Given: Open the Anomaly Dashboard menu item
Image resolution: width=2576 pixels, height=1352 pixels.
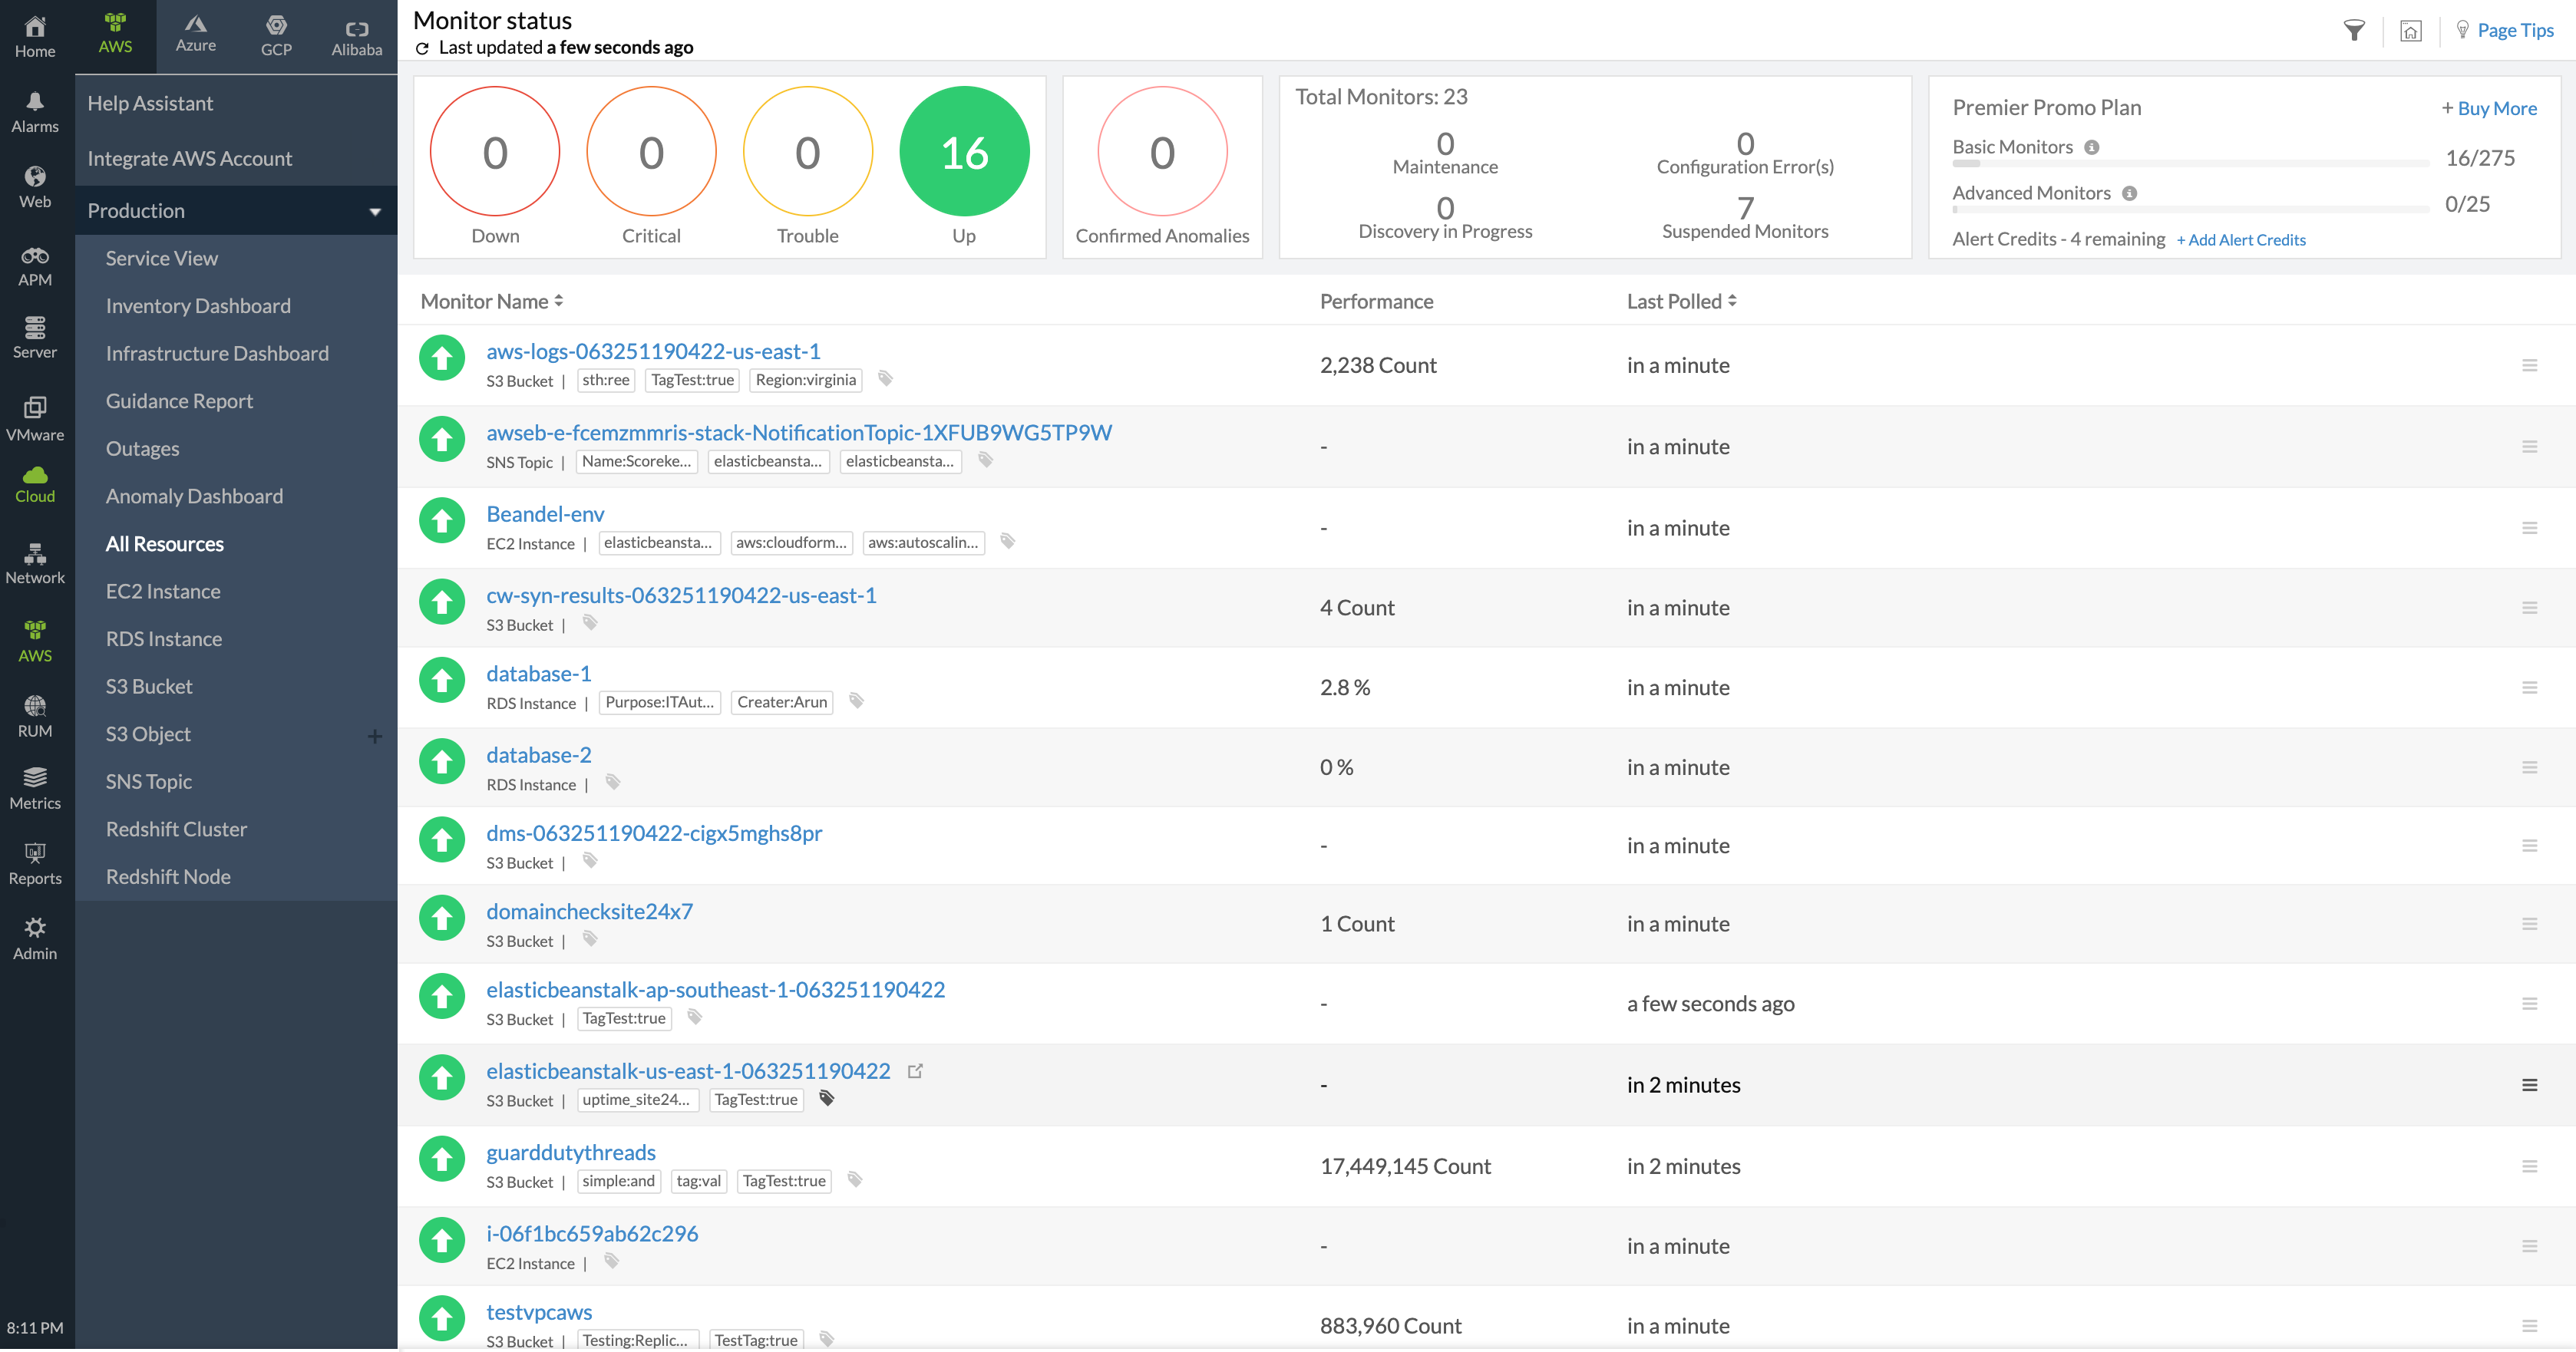Looking at the screenshot, I should 194,496.
